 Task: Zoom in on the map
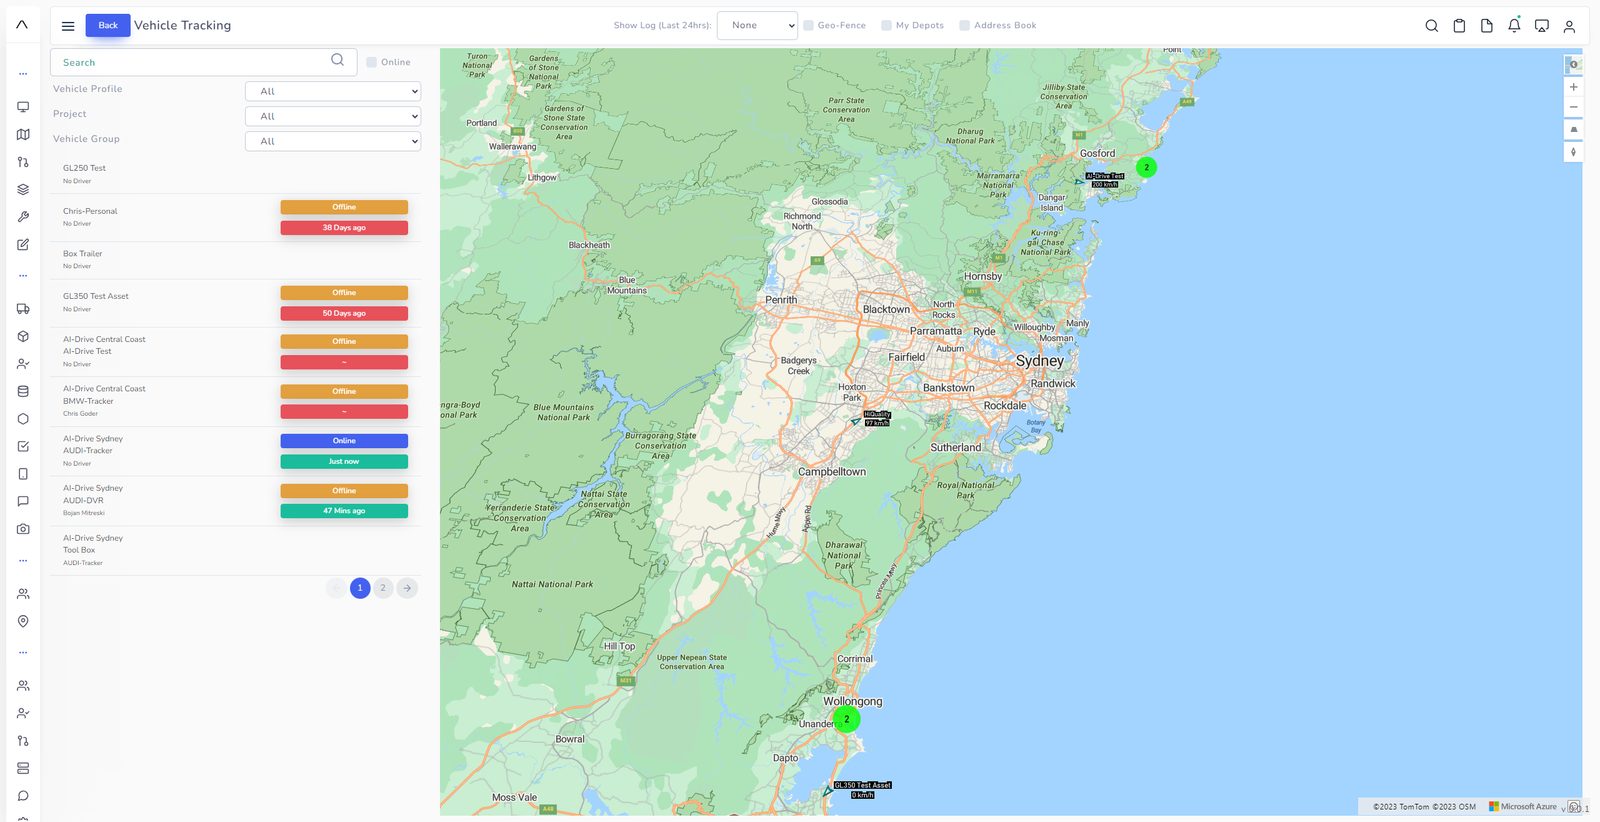[x=1573, y=87]
